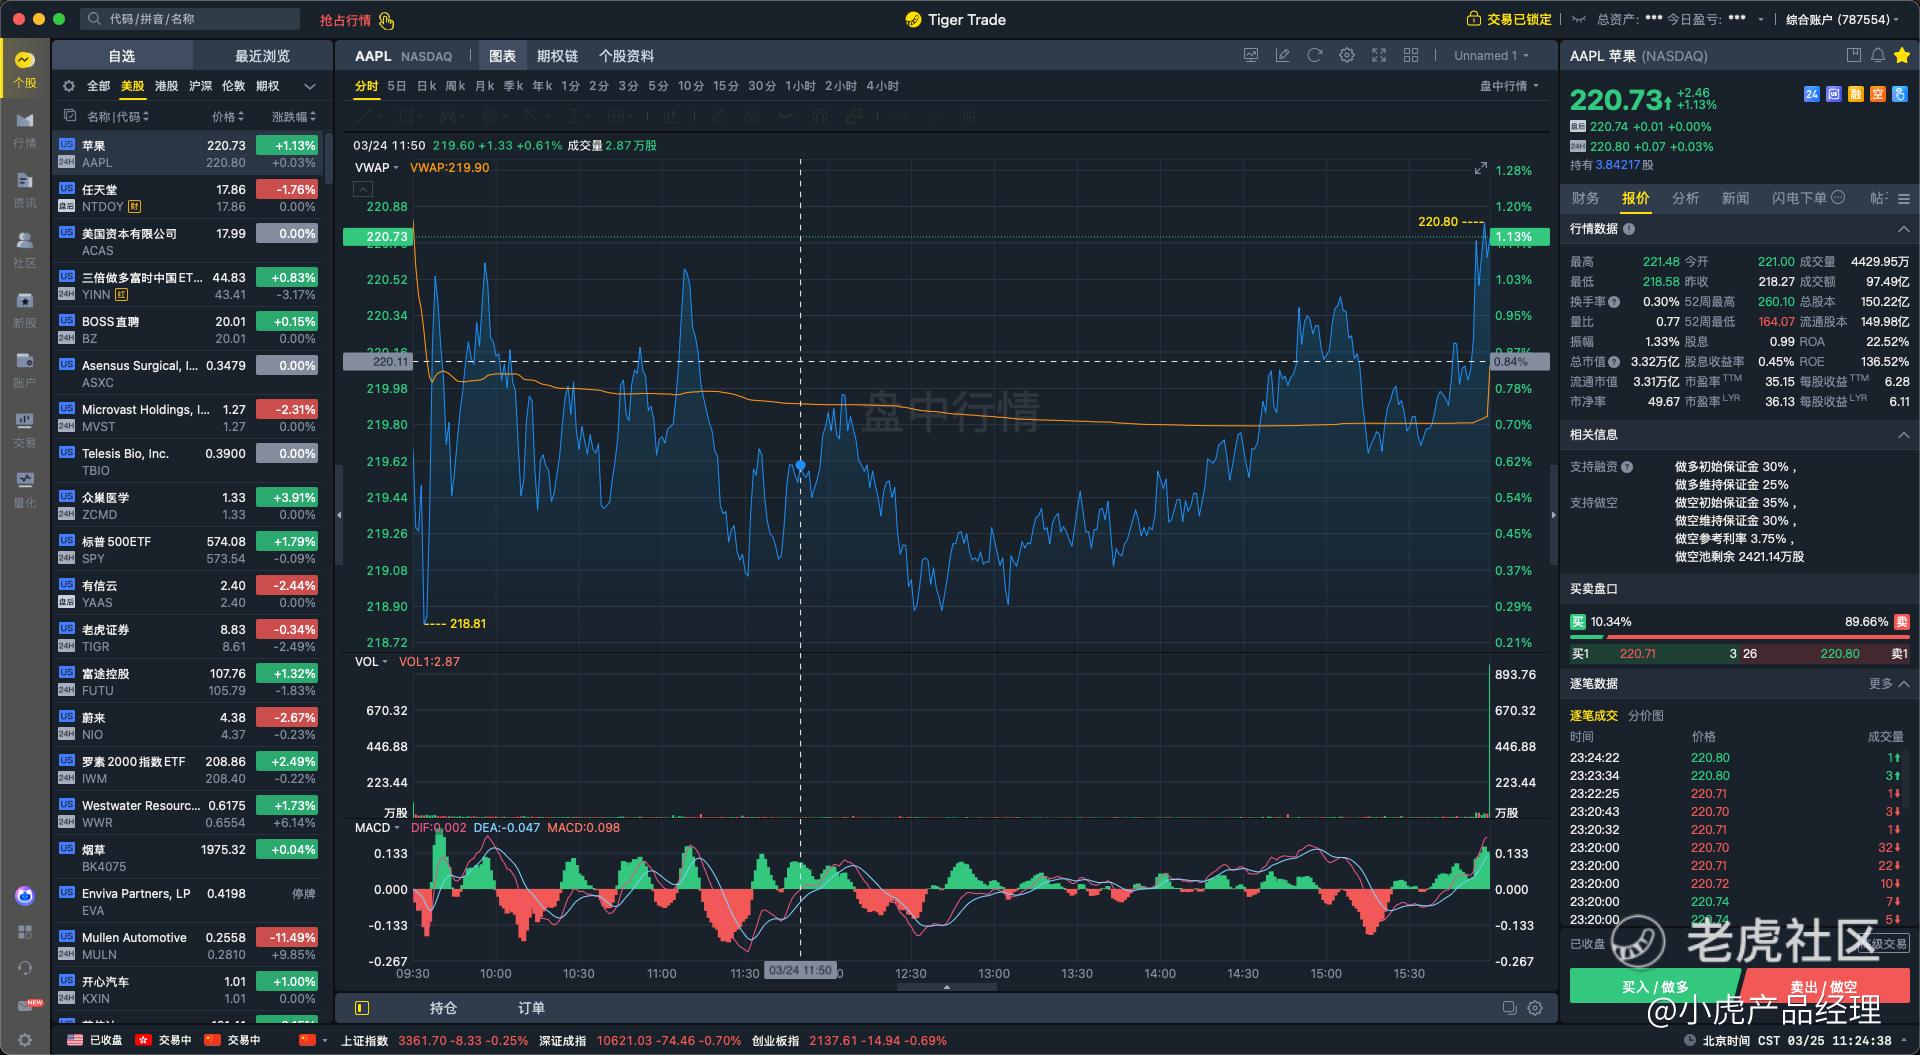Image resolution: width=1920 pixels, height=1055 pixels.
Task: Open 个股资料 stock profile tab
Action: pyautogui.click(x=626, y=56)
